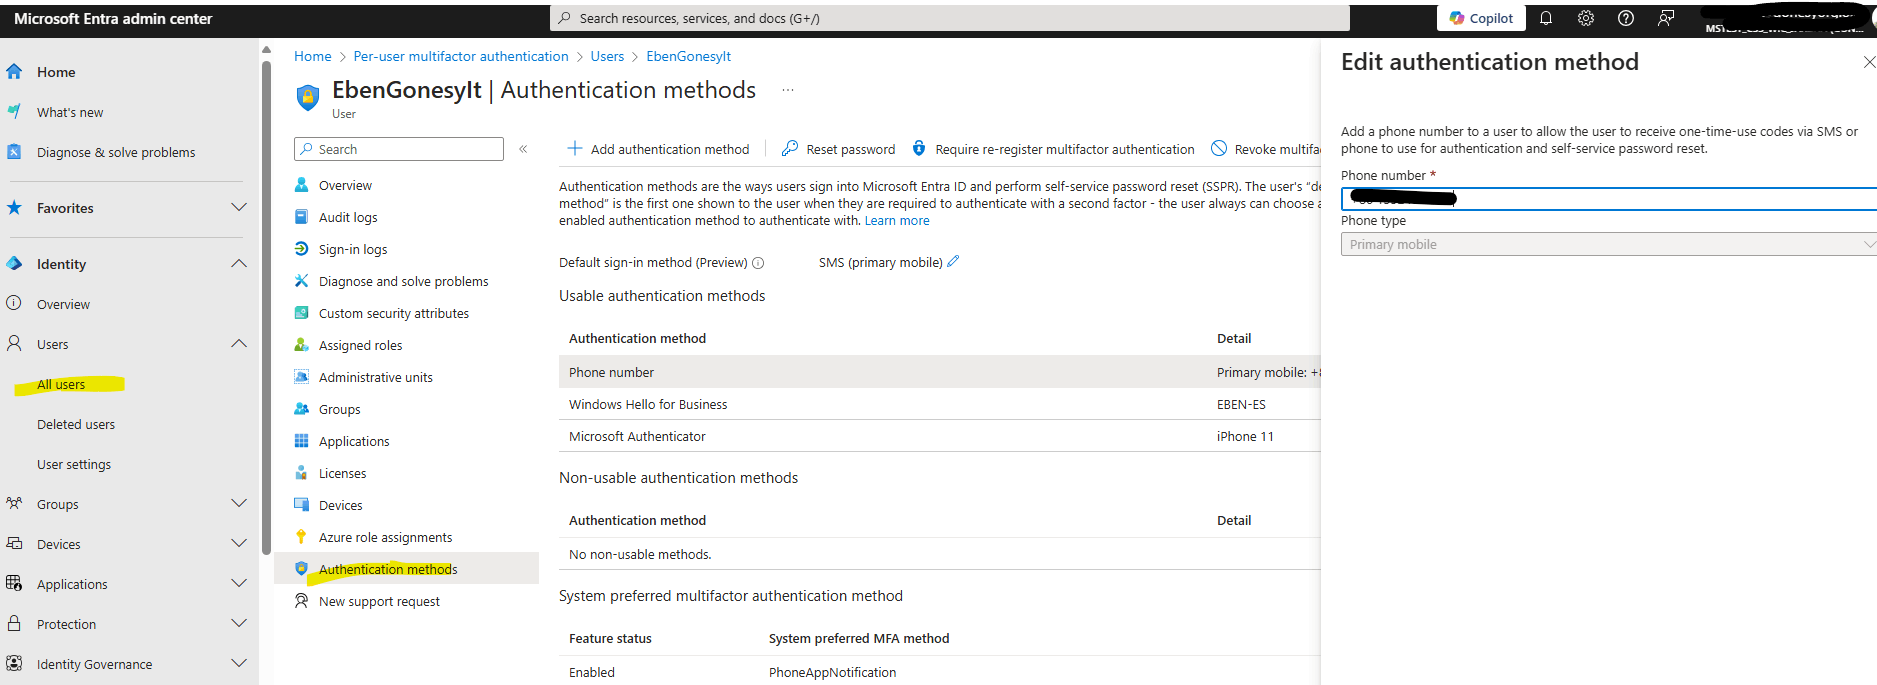This screenshot has height=685, width=1877.
Task: Select the Windows Hello for Business row
Action: [939, 404]
